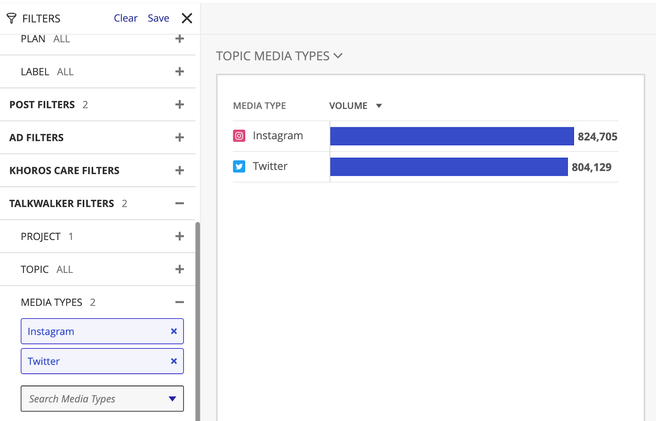This screenshot has width=656, height=421.
Task: Save the current filters
Action: (x=158, y=18)
